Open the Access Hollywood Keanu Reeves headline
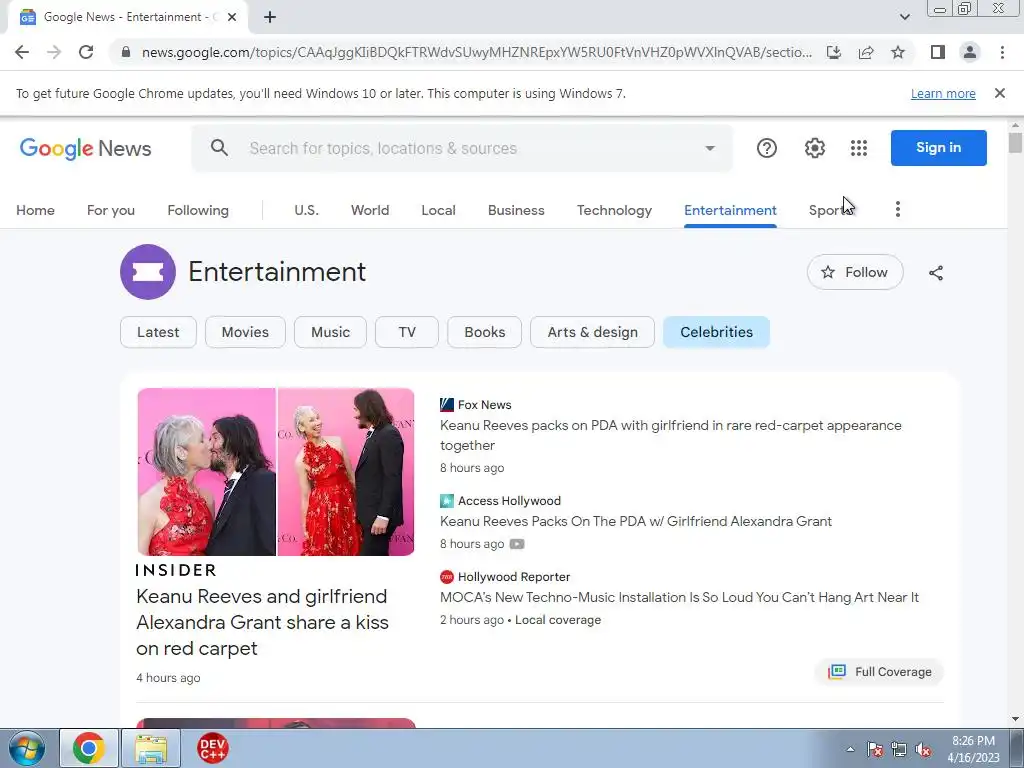1024x768 pixels. coord(635,521)
